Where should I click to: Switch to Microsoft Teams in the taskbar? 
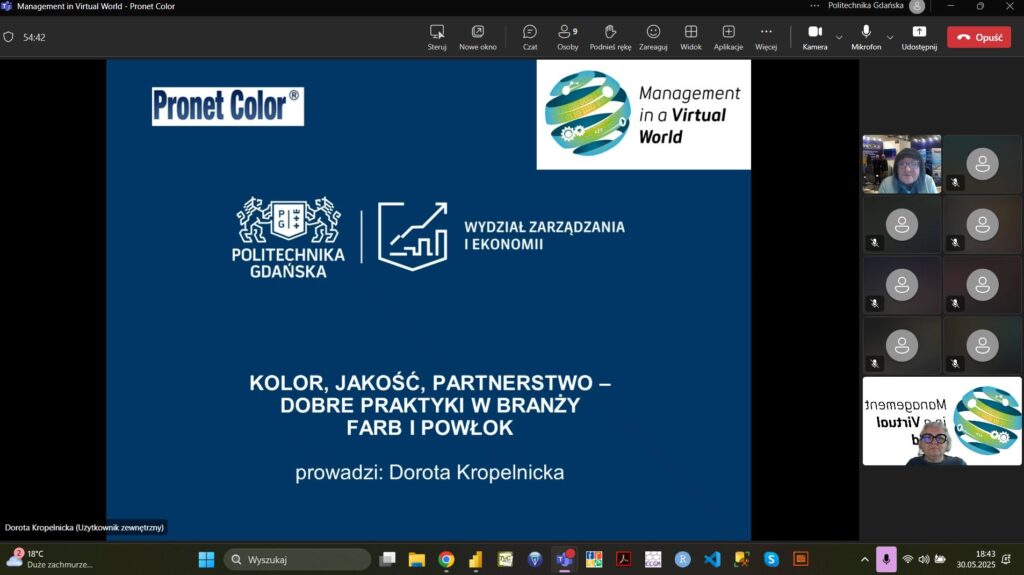564,559
